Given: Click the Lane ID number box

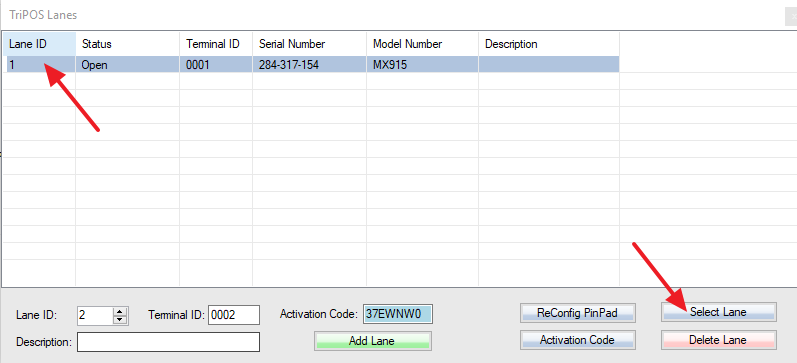Looking at the screenshot, I should click(x=95, y=315).
